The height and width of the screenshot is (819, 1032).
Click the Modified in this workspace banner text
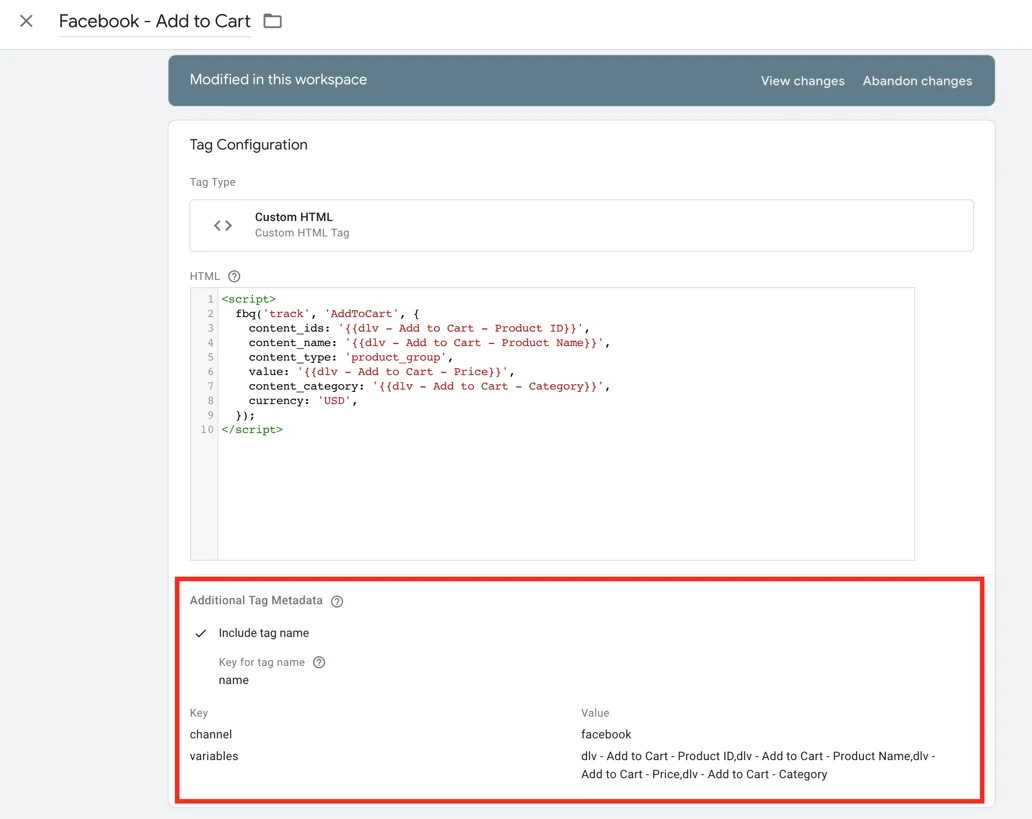(278, 80)
